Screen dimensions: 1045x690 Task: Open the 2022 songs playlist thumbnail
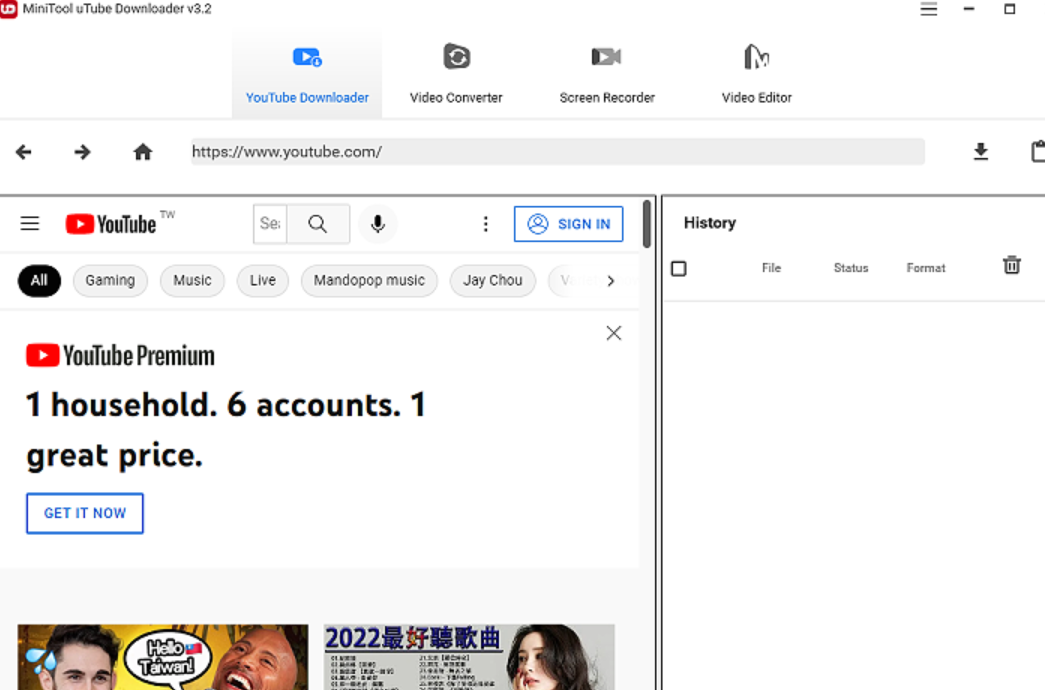[x=469, y=657]
